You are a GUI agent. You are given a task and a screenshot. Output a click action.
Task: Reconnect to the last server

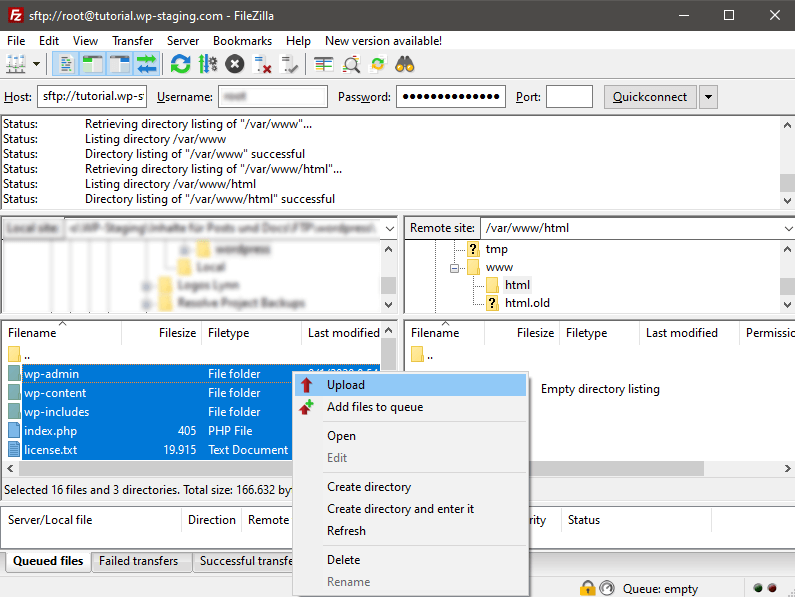tap(289, 64)
